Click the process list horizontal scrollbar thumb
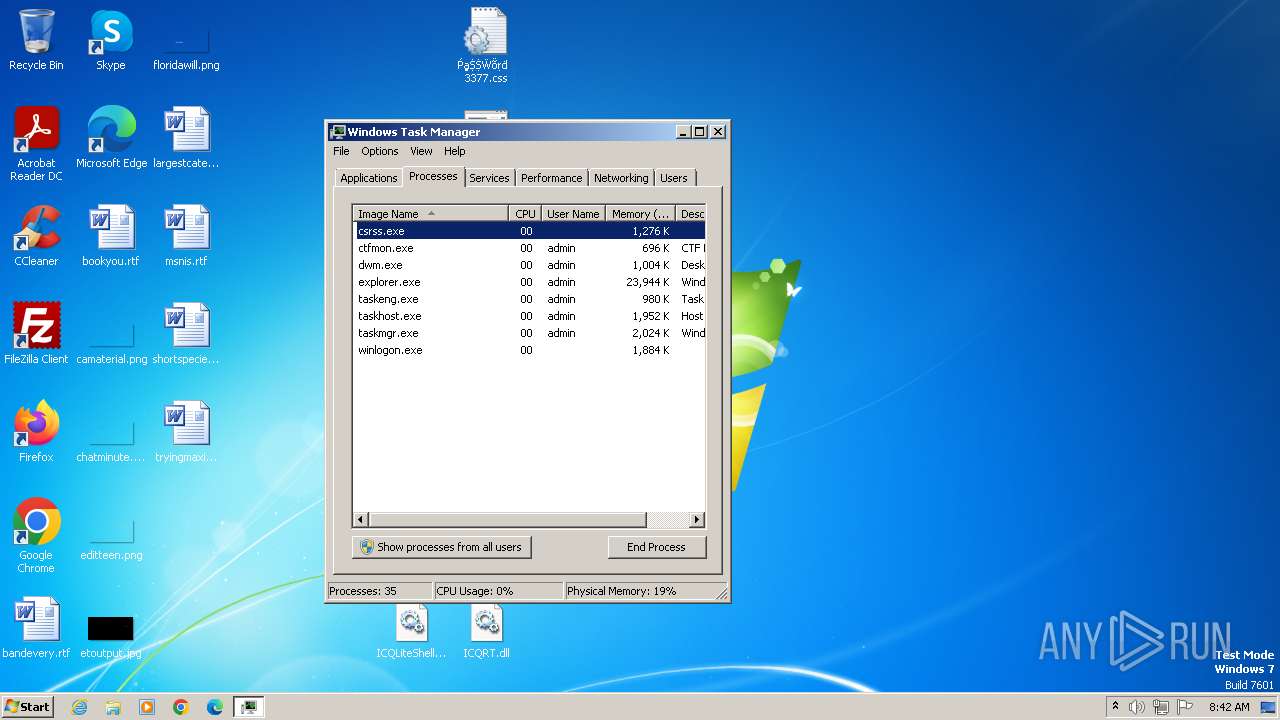This screenshot has height=720, width=1280. pos(508,520)
